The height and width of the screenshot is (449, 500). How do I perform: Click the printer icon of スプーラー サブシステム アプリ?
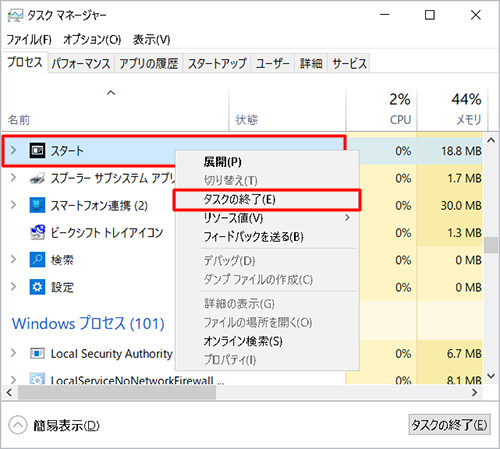tap(37, 178)
